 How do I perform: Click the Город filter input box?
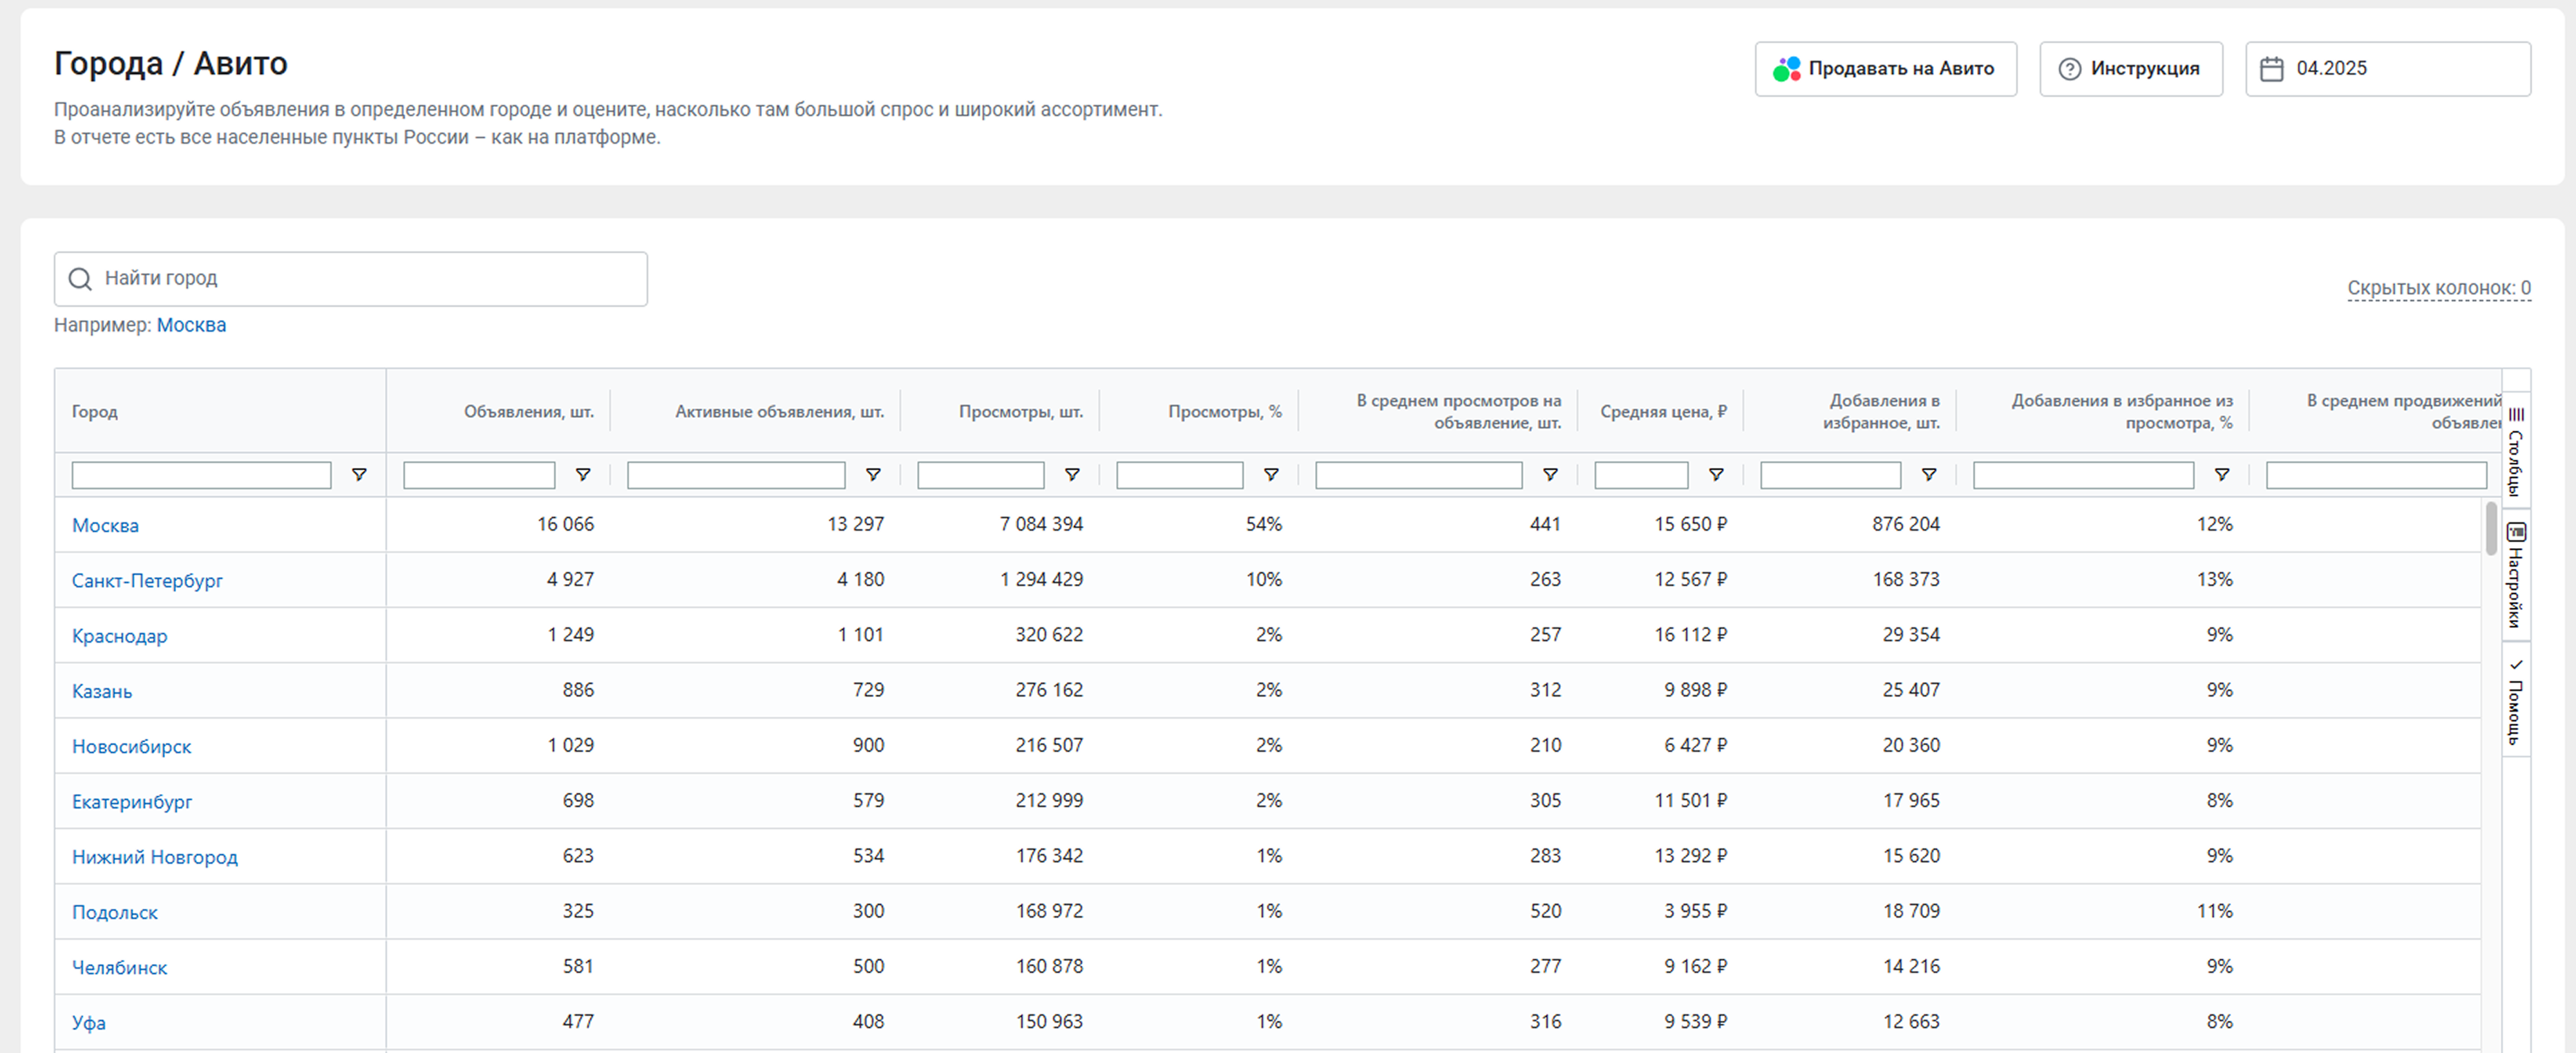point(201,475)
